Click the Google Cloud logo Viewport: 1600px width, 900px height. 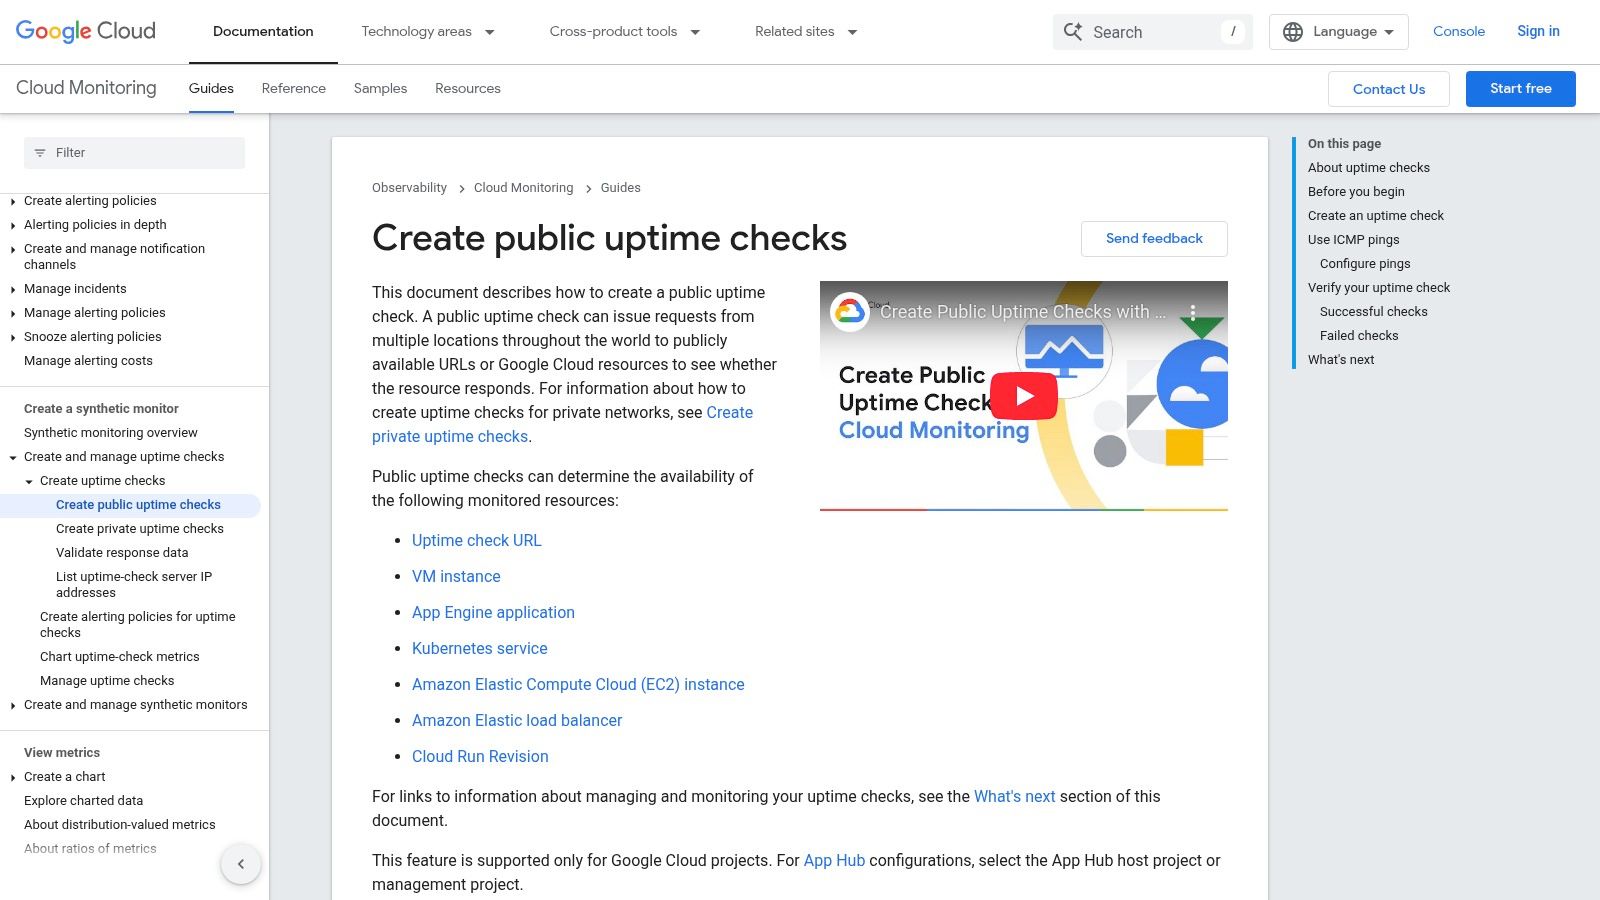[86, 31]
